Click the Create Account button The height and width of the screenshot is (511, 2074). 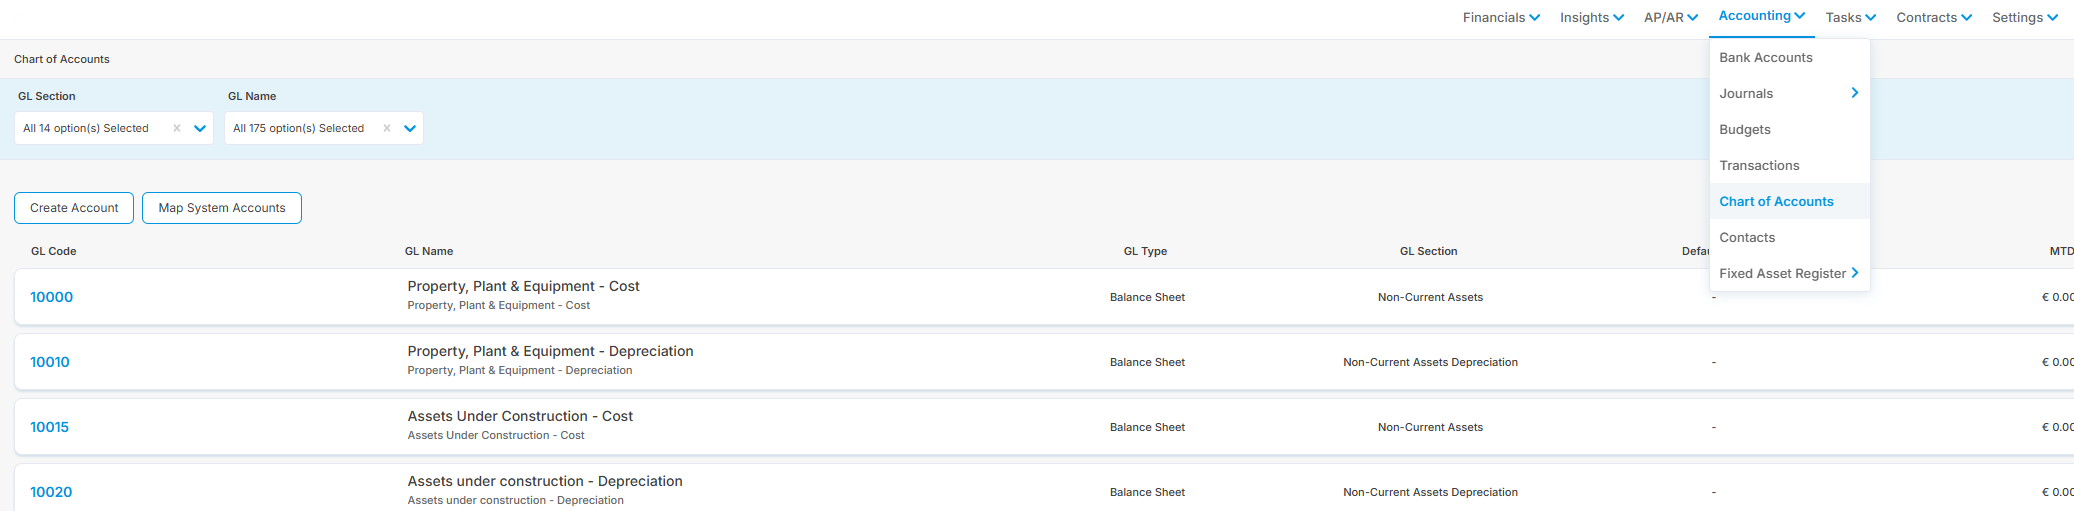[74, 208]
